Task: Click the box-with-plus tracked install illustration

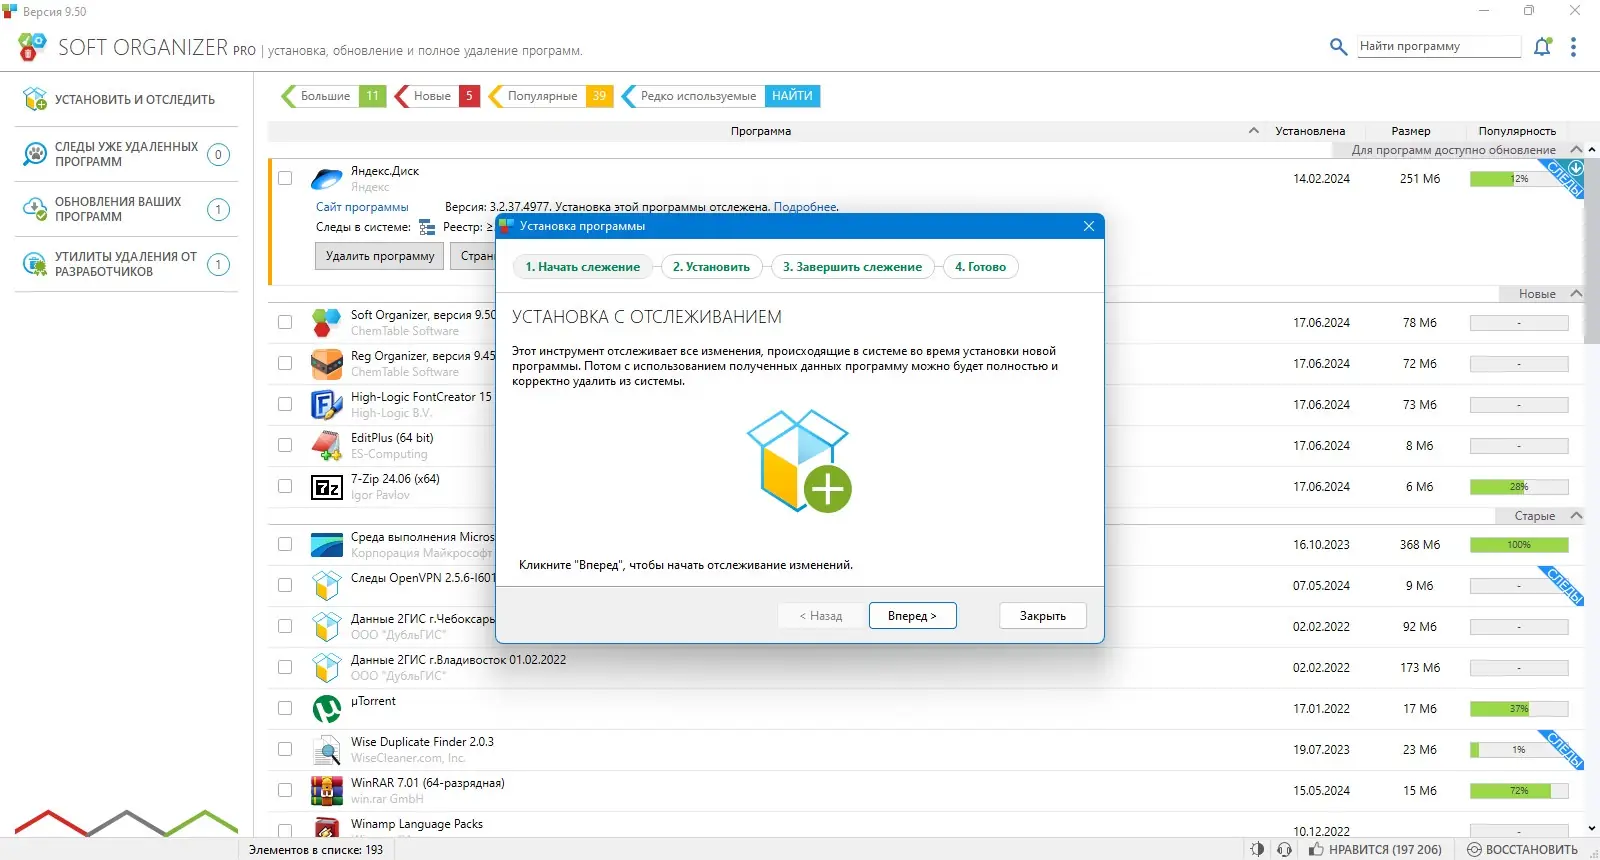Action: click(x=800, y=461)
